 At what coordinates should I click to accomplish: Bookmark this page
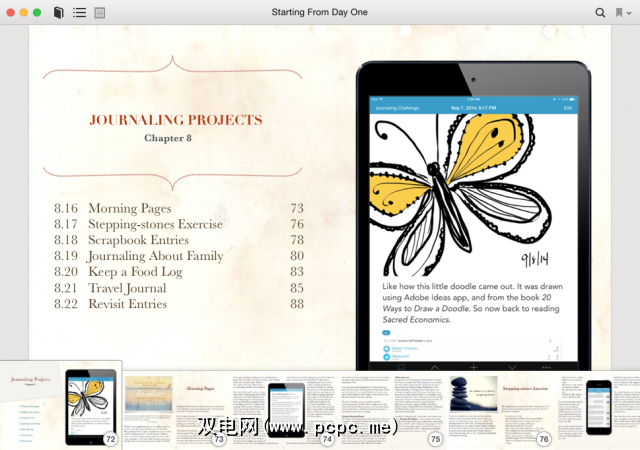pyautogui.click(x=619, y=12)
